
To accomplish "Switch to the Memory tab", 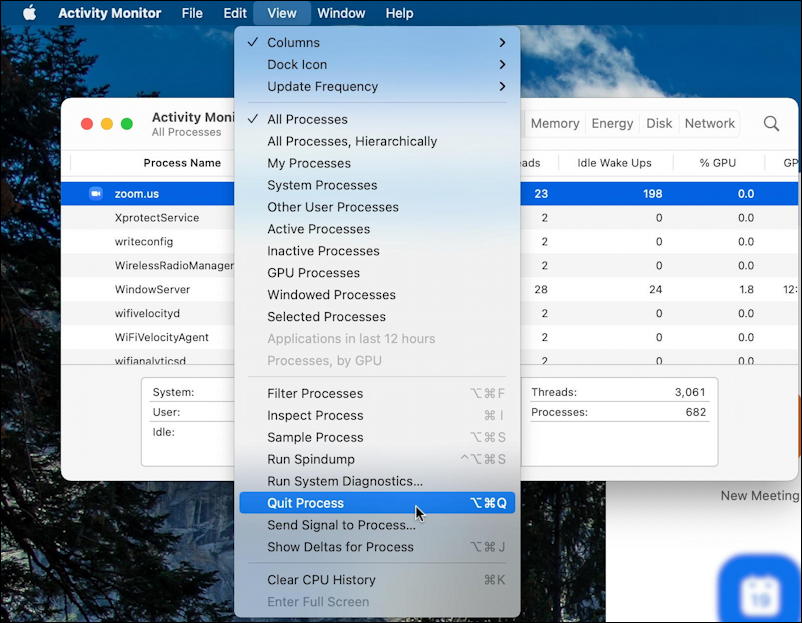I will click(x=554, y=123).
